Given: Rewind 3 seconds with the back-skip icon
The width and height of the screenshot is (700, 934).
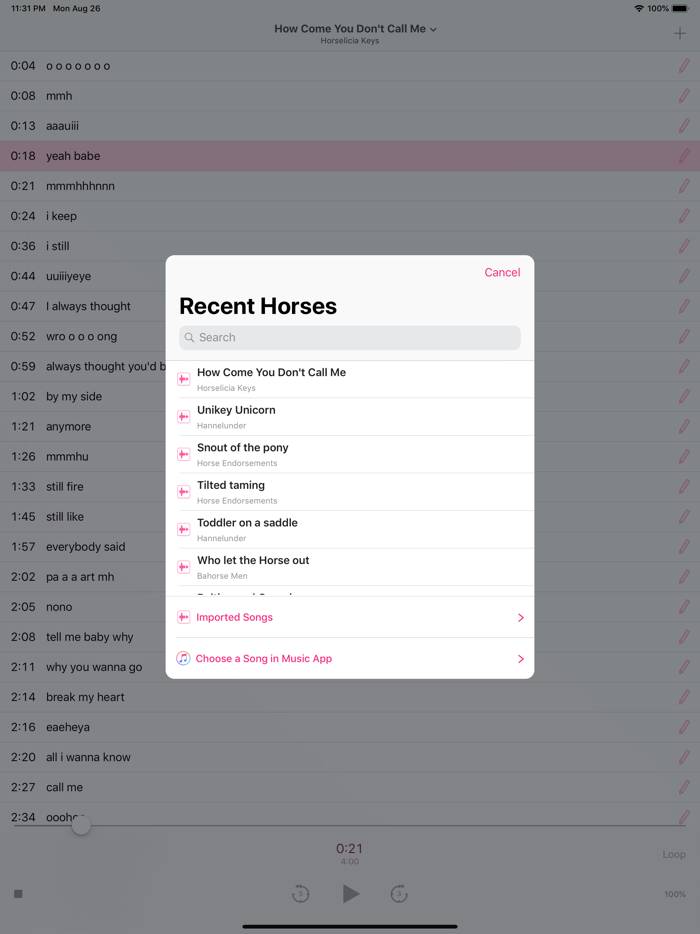Looking at the screenshot, I should click(300, 893).
